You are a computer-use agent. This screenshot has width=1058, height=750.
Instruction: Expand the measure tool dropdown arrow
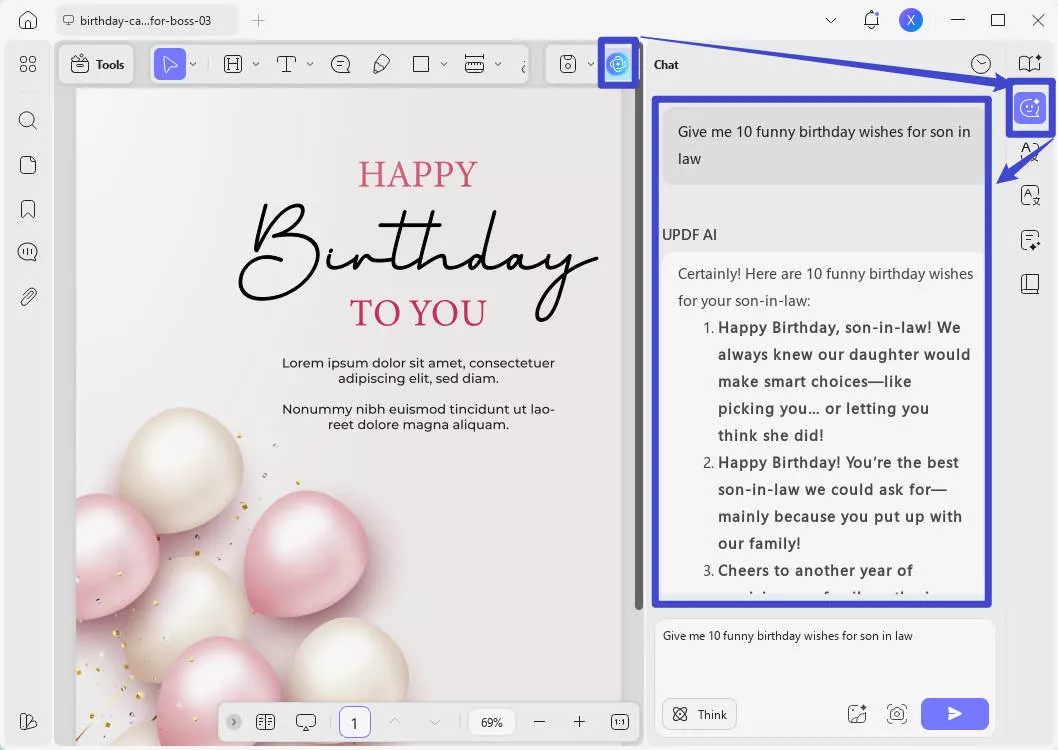click(498, 64)
